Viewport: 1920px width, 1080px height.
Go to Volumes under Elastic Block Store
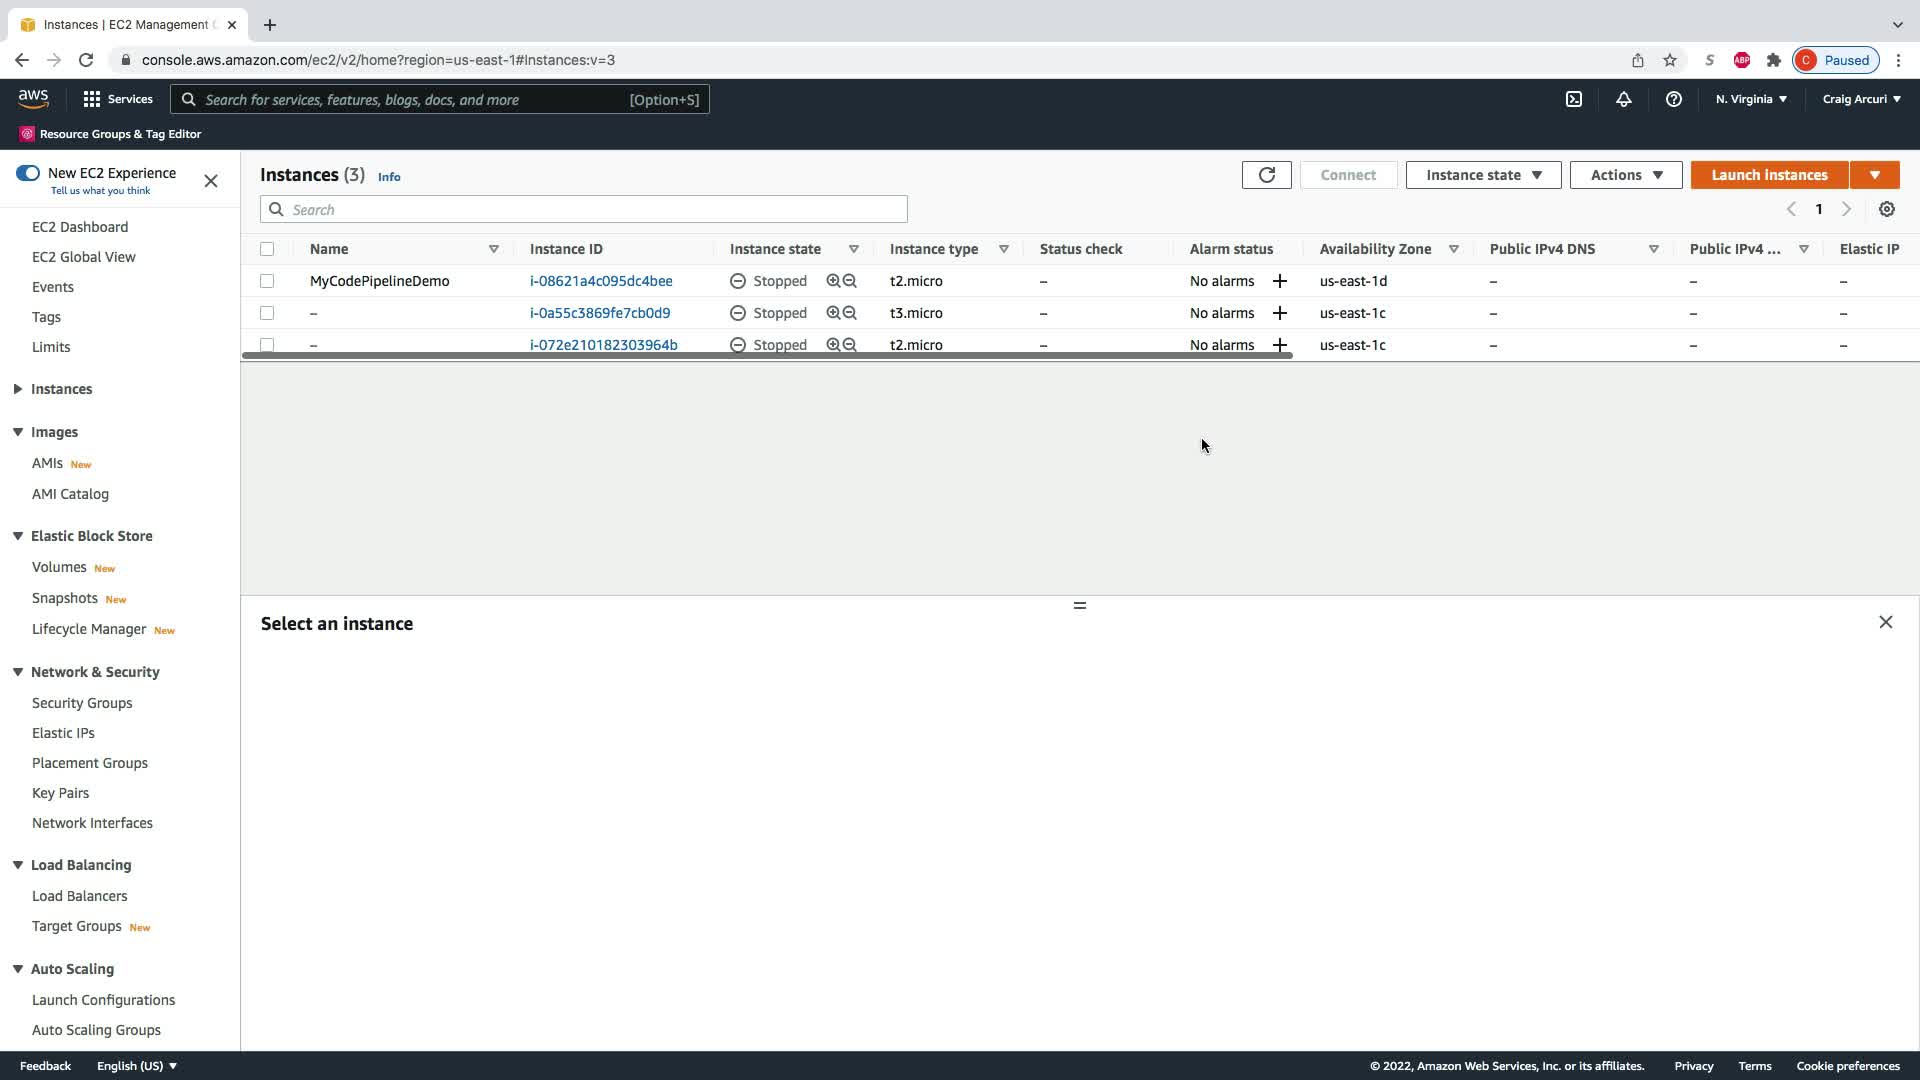click(x=59, y=567)
